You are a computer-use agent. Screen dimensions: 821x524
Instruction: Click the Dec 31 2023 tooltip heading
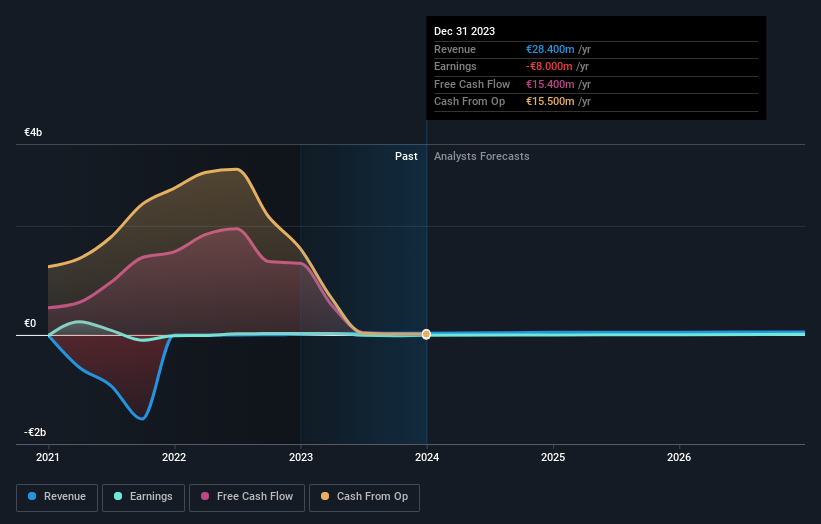click(464, 31)
